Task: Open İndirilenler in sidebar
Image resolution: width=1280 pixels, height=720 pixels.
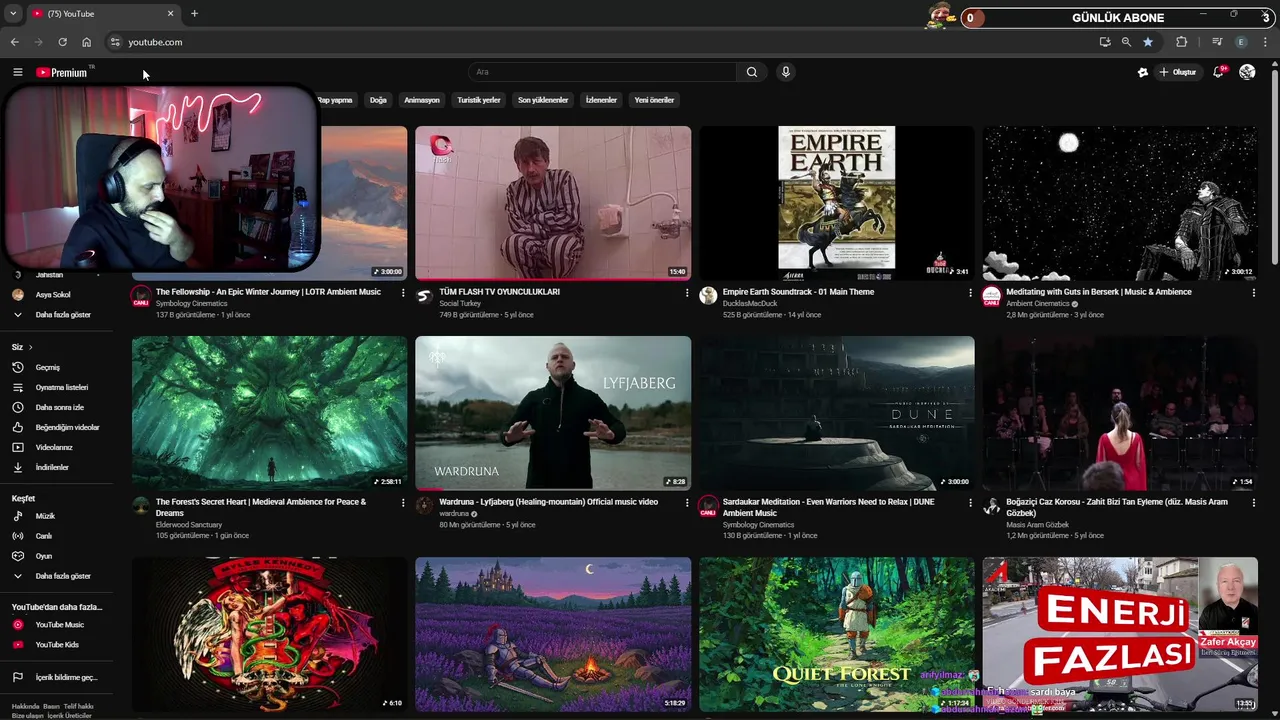Action: coord(56,467)
